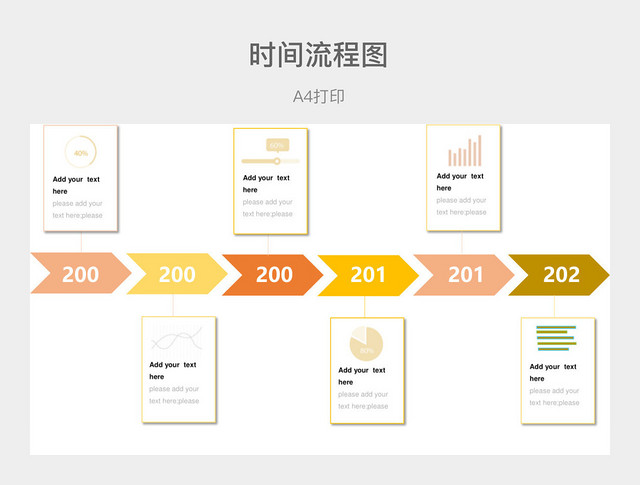Click gray 'please add your' text in slider card
Screen dimensions: 640x485
point(267,202)
